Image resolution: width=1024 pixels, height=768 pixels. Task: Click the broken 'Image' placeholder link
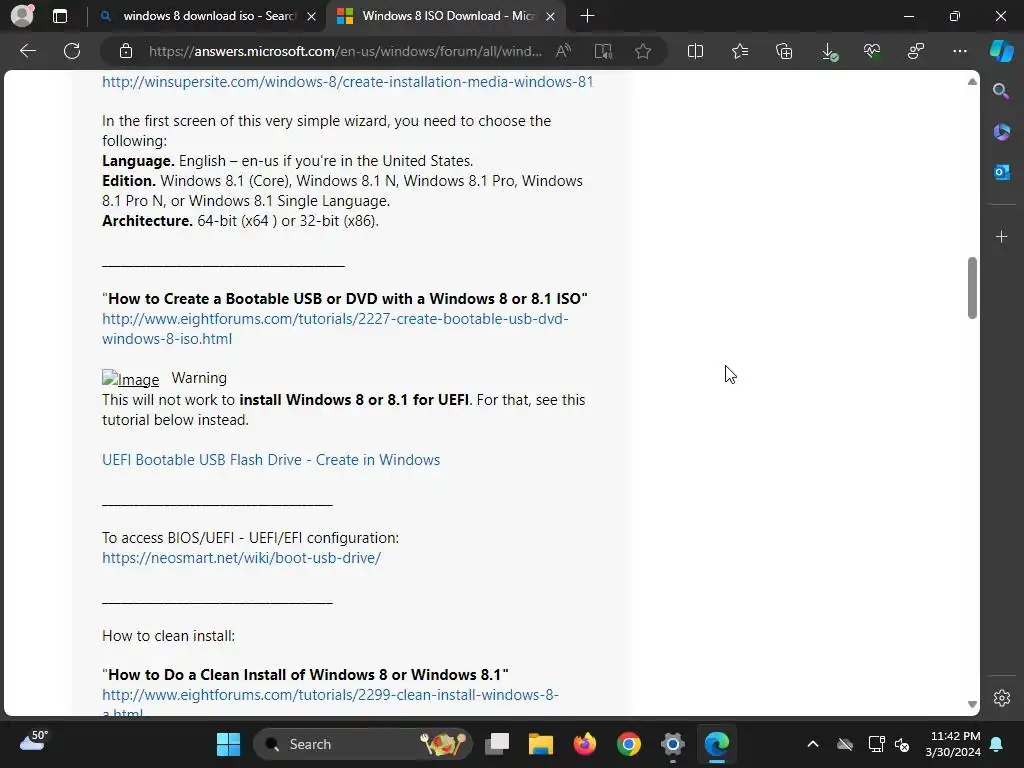coord(131,379)
